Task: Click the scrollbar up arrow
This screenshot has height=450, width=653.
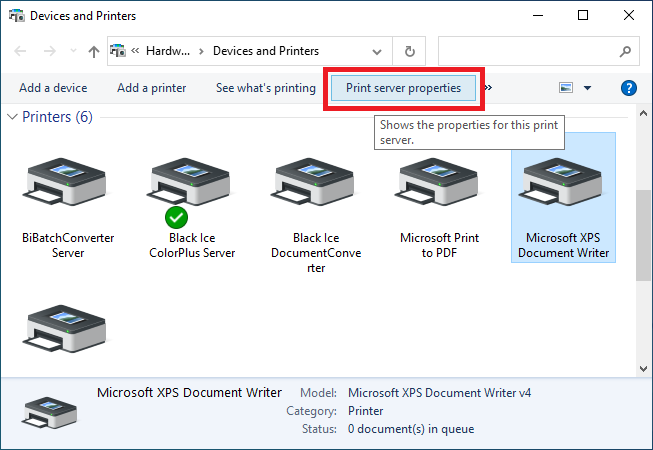Action: [x=643, y=113]
